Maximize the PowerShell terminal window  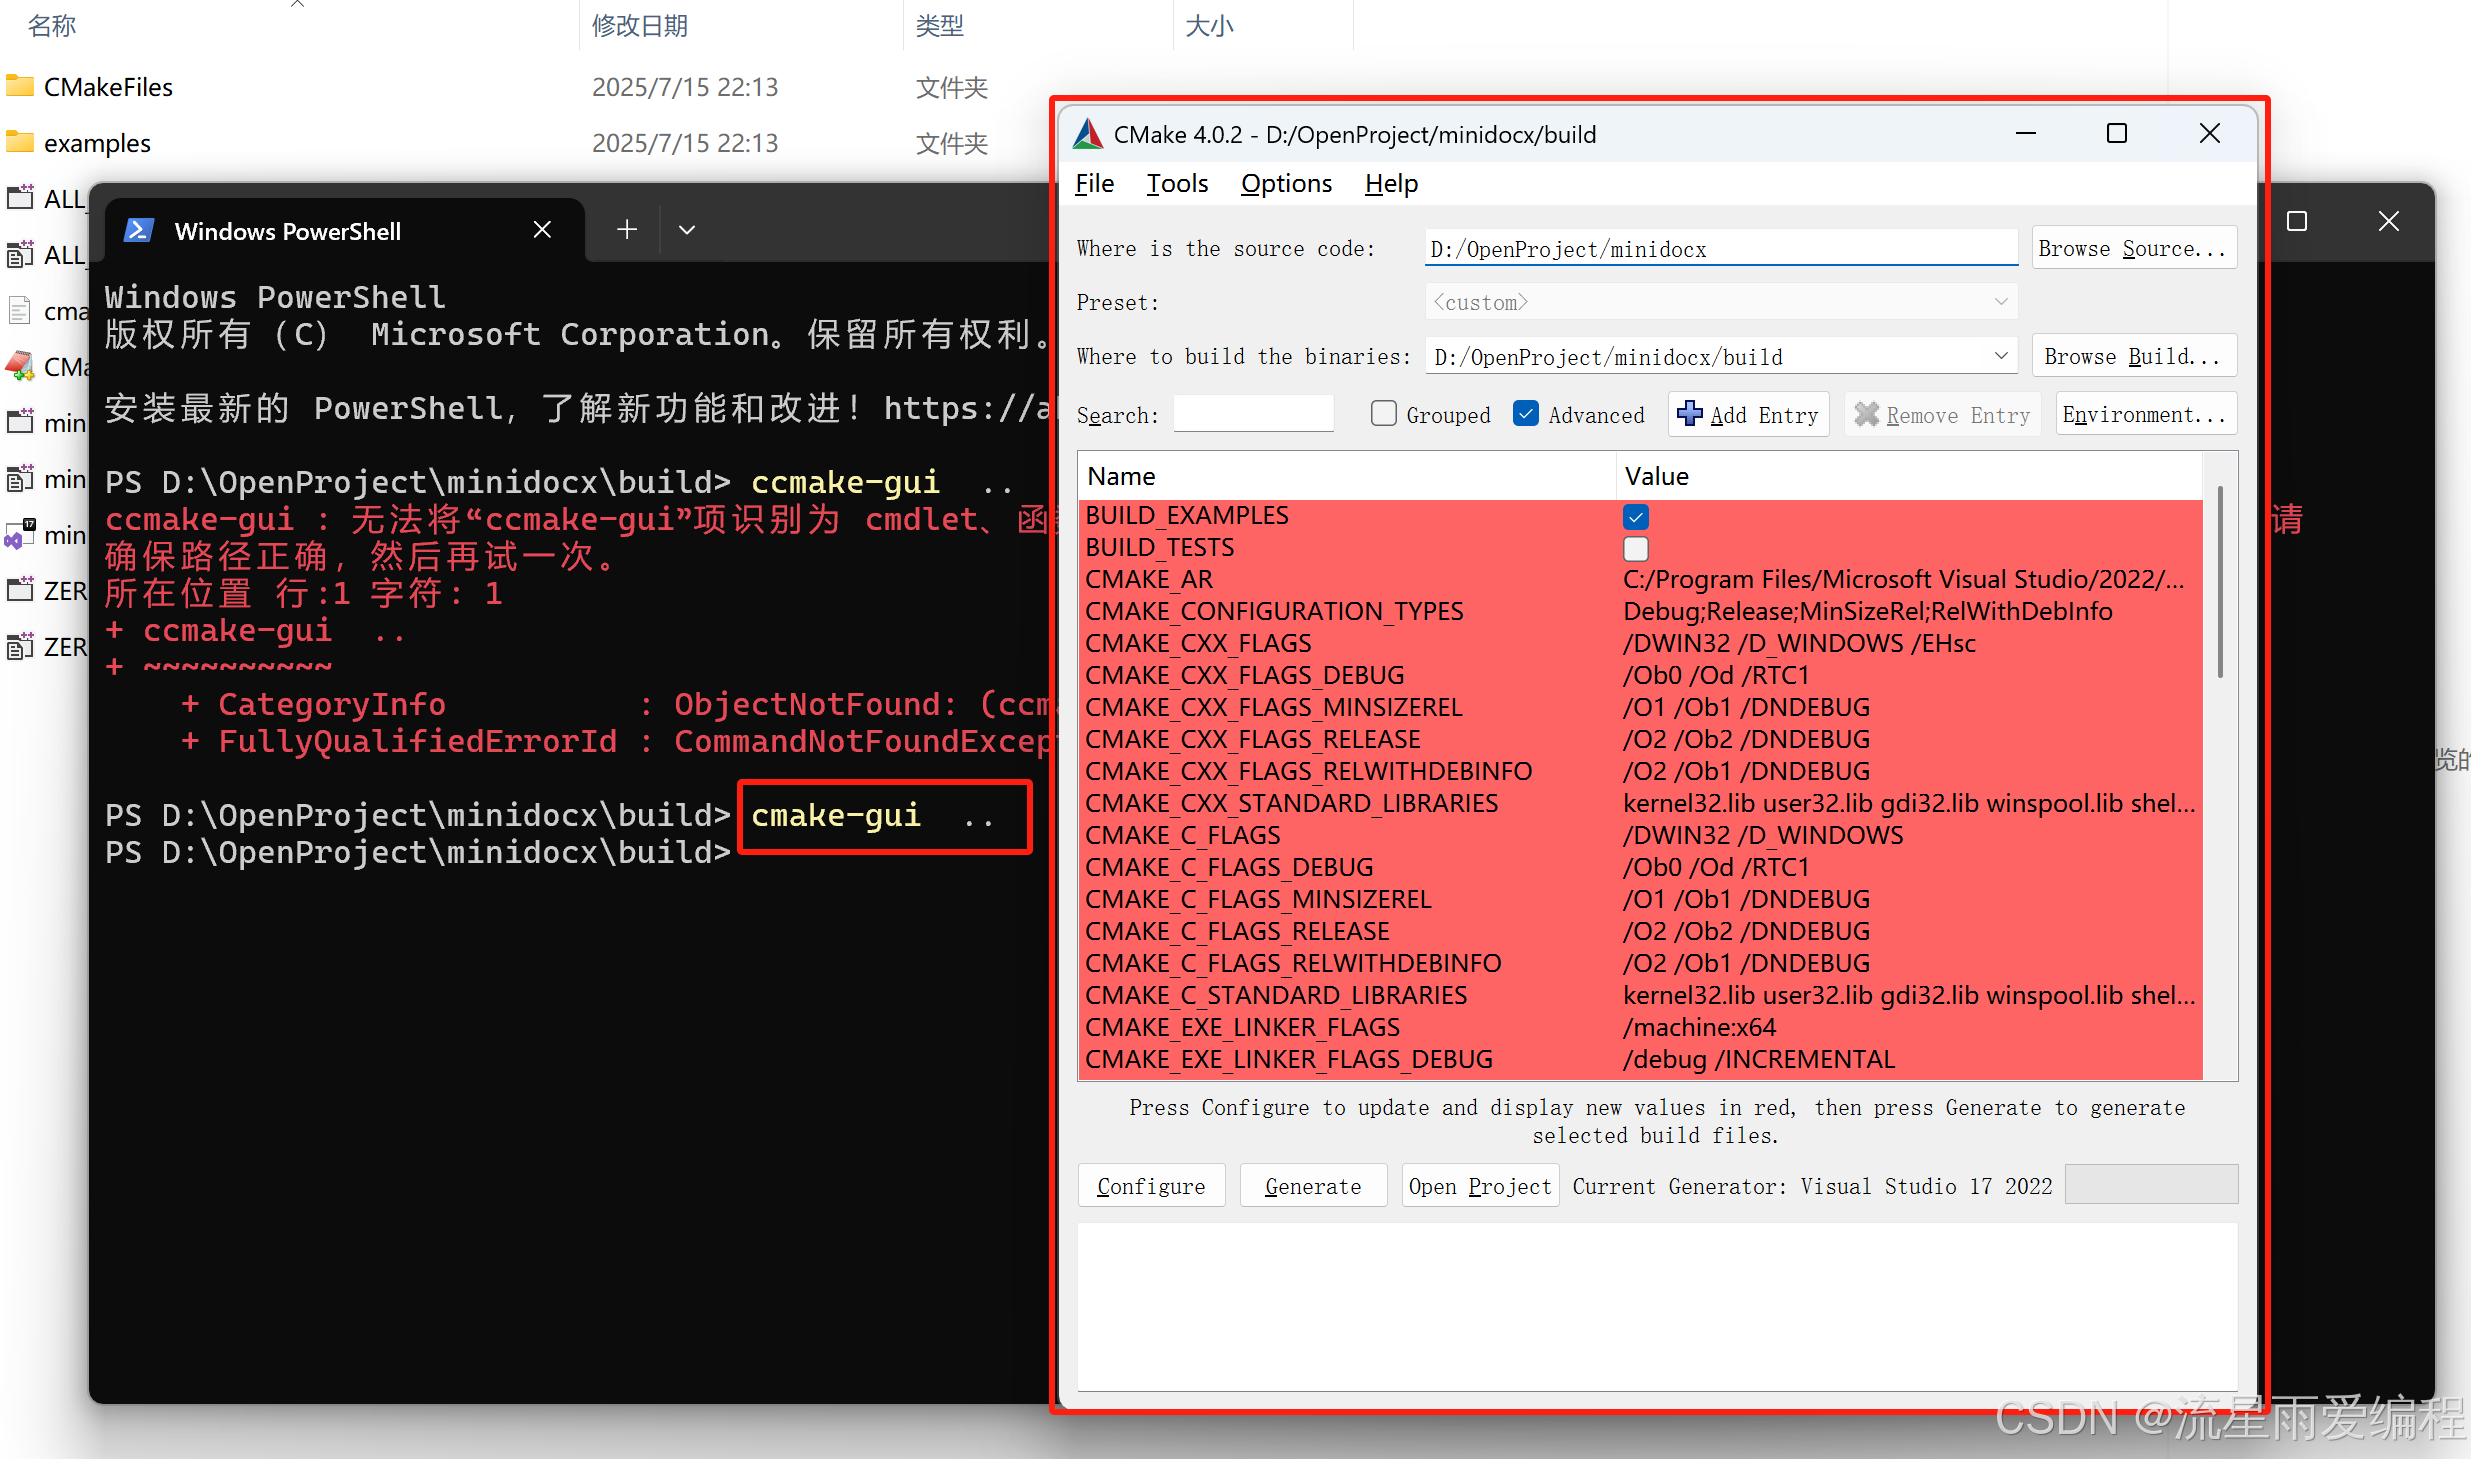pyautogui.click(x=2297, y=221)
